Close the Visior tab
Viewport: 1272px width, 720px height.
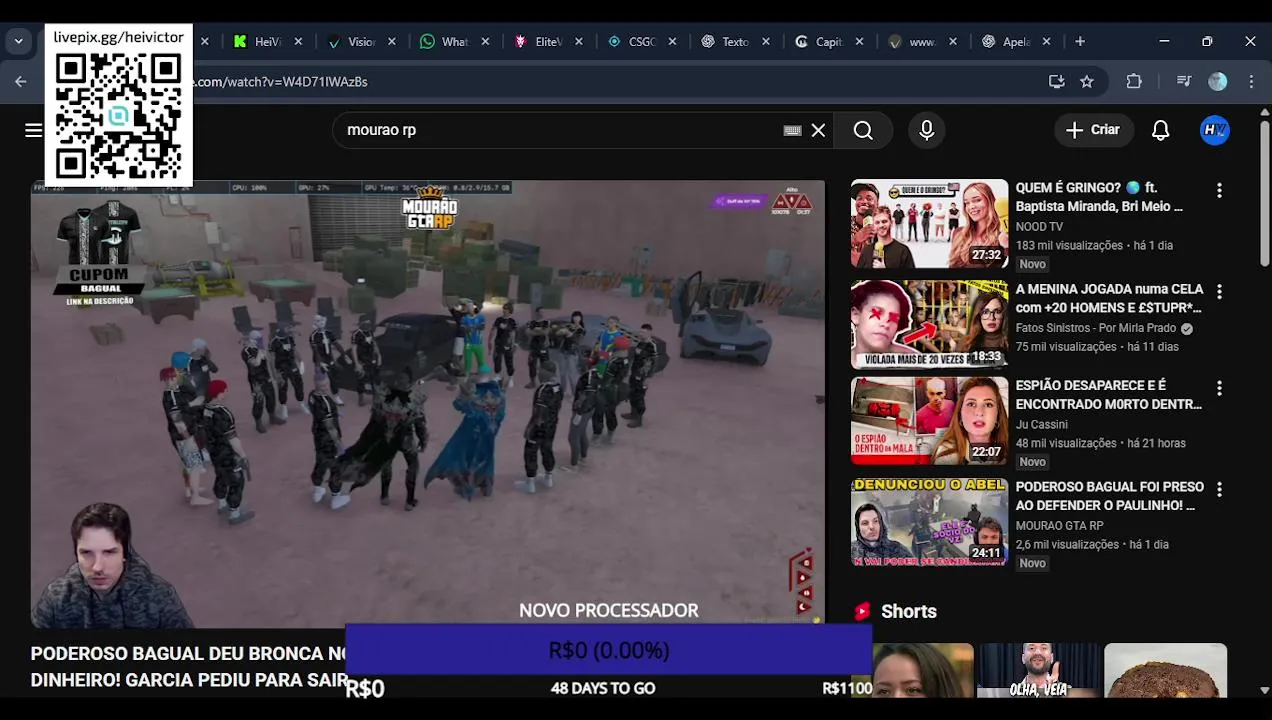coord(392,42)
